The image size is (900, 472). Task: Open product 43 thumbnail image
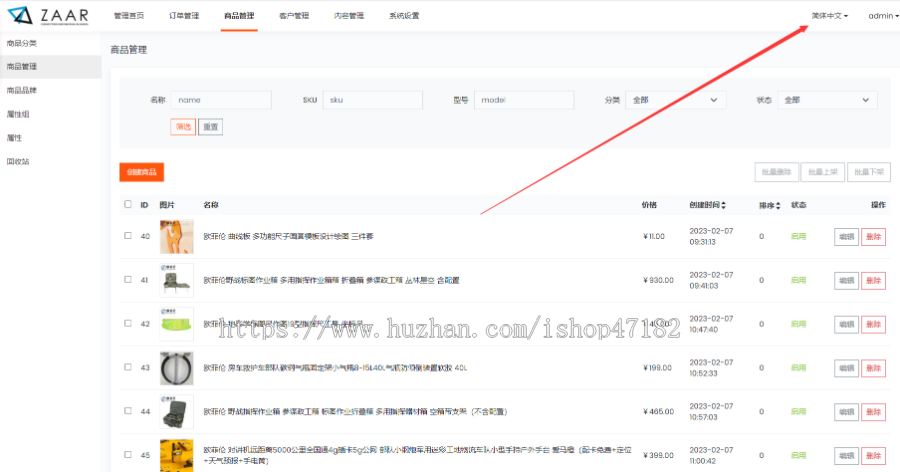click(x=177, y=367)
